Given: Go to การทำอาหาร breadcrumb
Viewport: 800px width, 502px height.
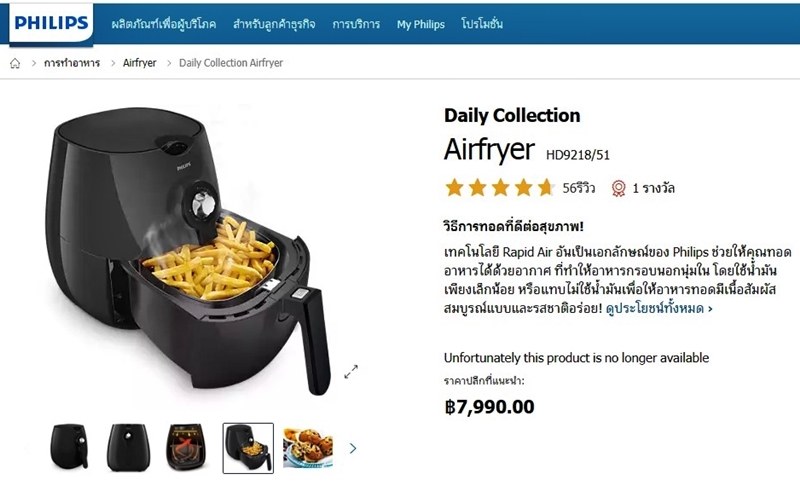Looking at the screenshot, I should coord(72,63).
